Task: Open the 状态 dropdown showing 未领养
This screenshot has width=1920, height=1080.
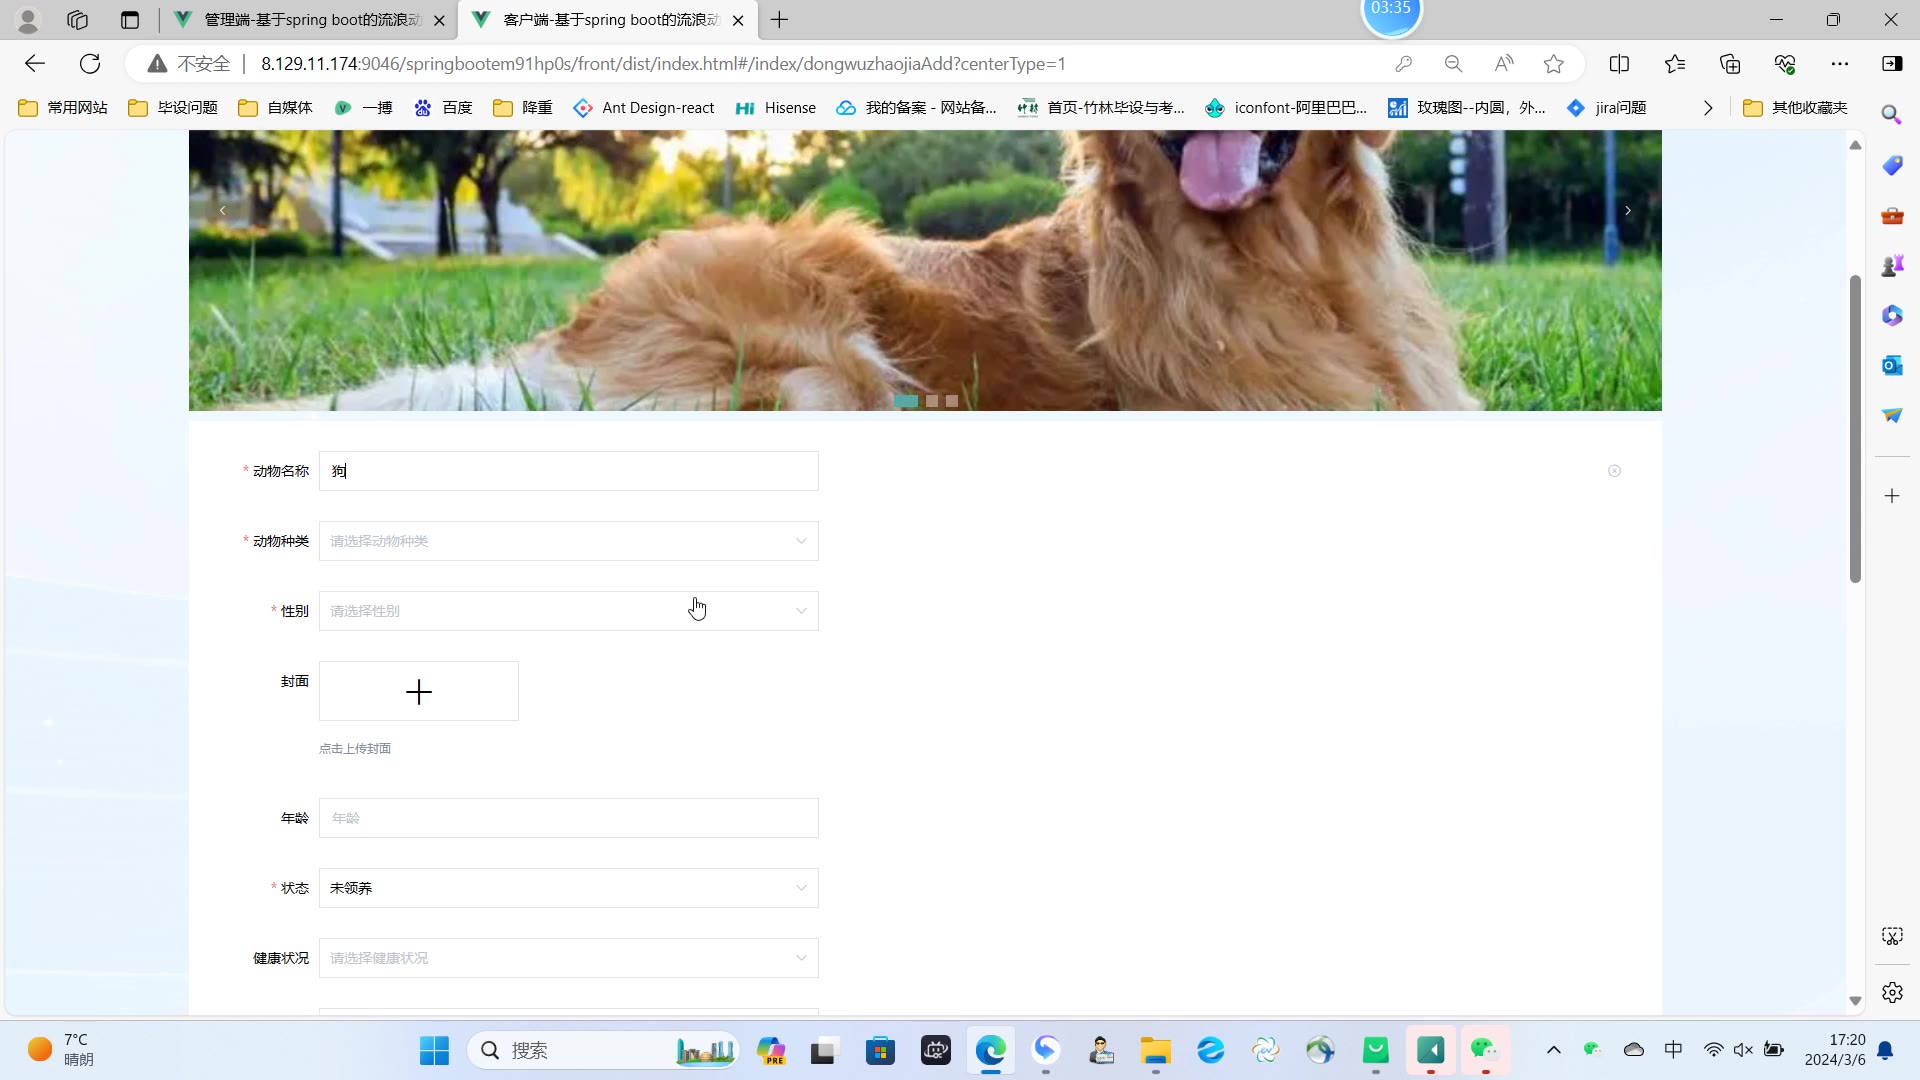Action: [x=568, y=888]
